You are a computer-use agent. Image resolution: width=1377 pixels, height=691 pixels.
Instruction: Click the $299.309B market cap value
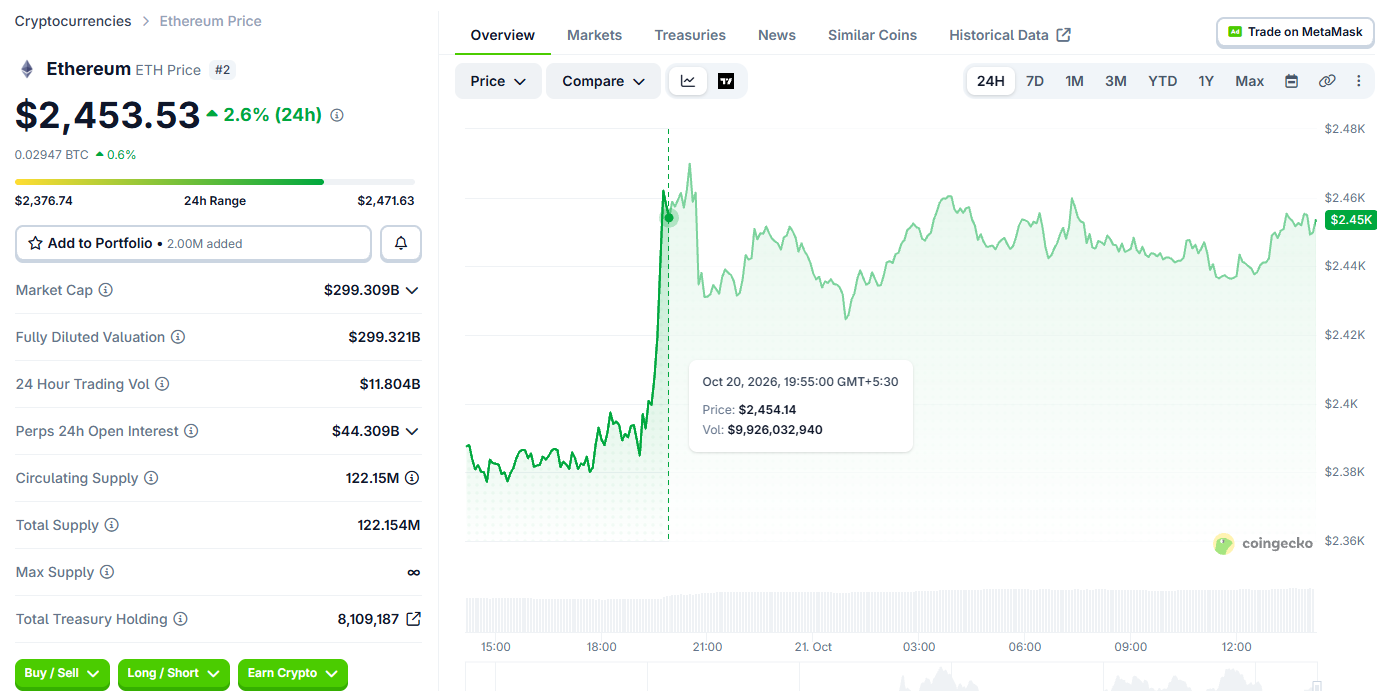[361, 290]
